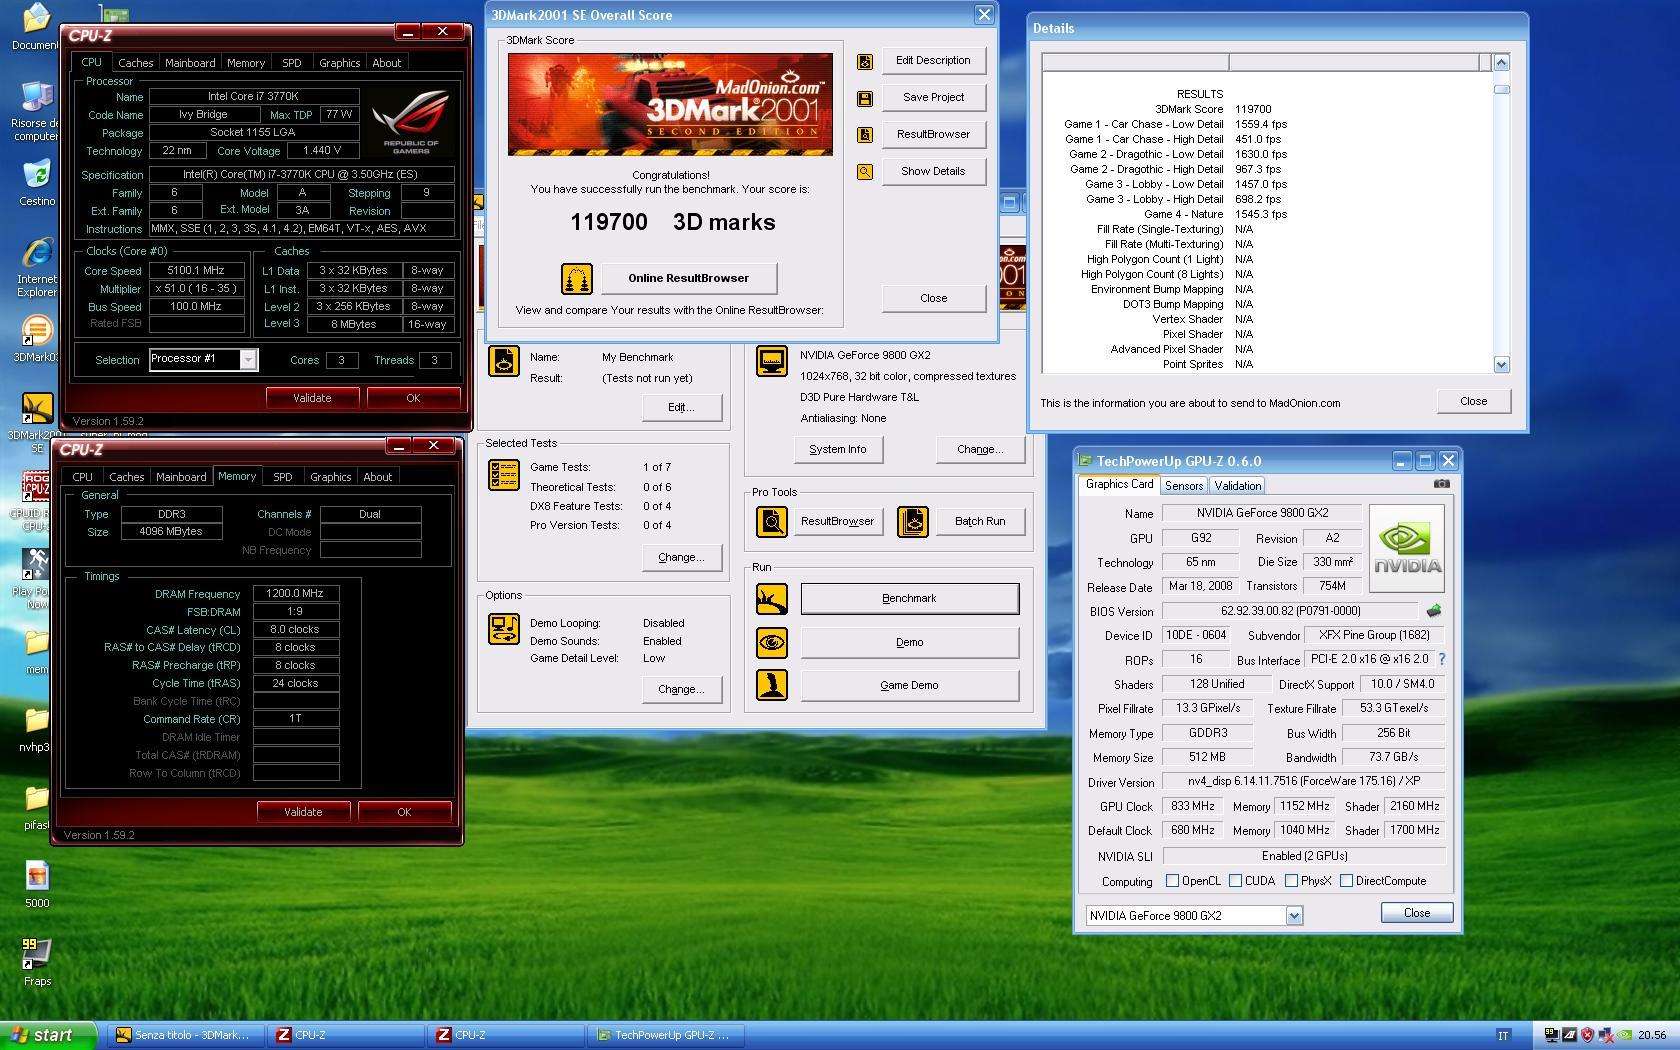Screen dimensions: 1680x1050
Task: Click the ResultBrowser icon in score dialog
Action: pos(865,135)
